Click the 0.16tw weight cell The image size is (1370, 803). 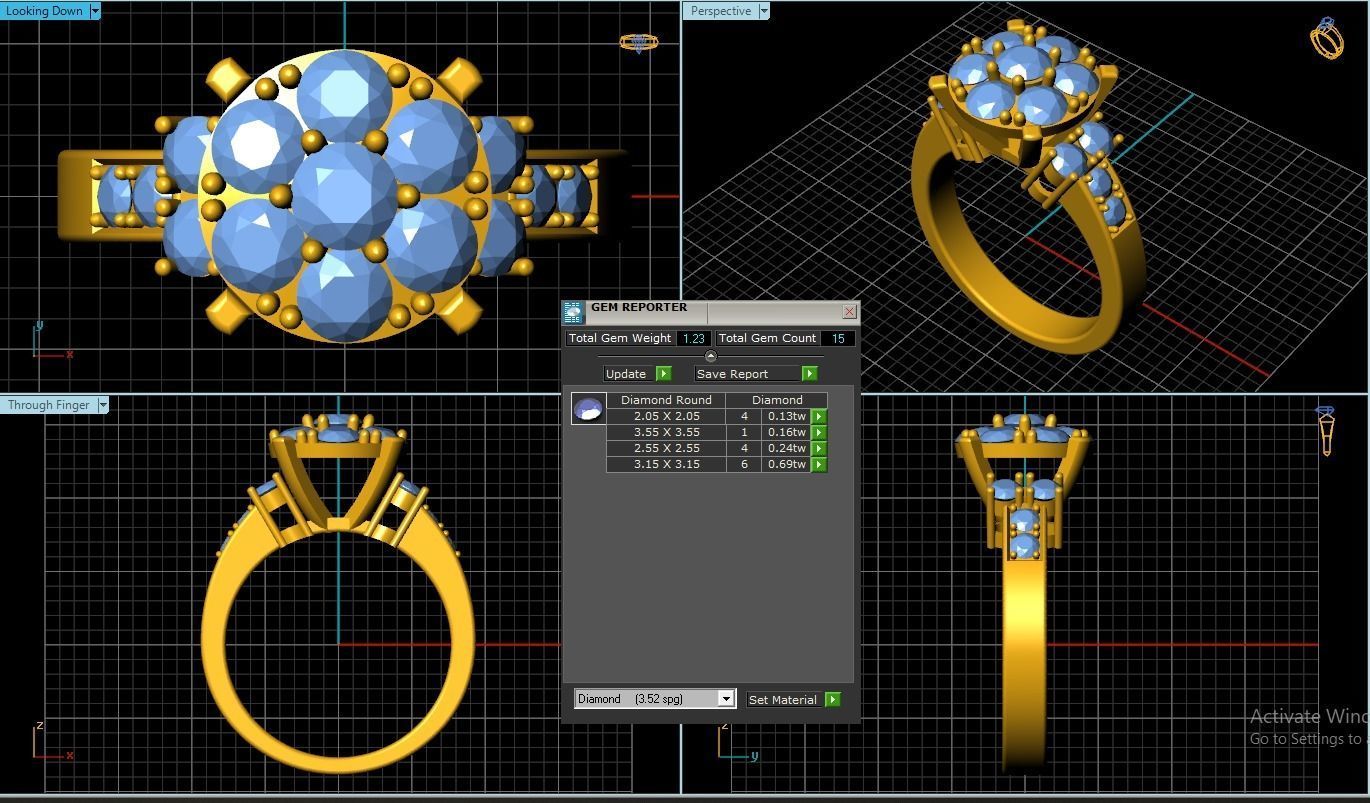click(786, 432)
